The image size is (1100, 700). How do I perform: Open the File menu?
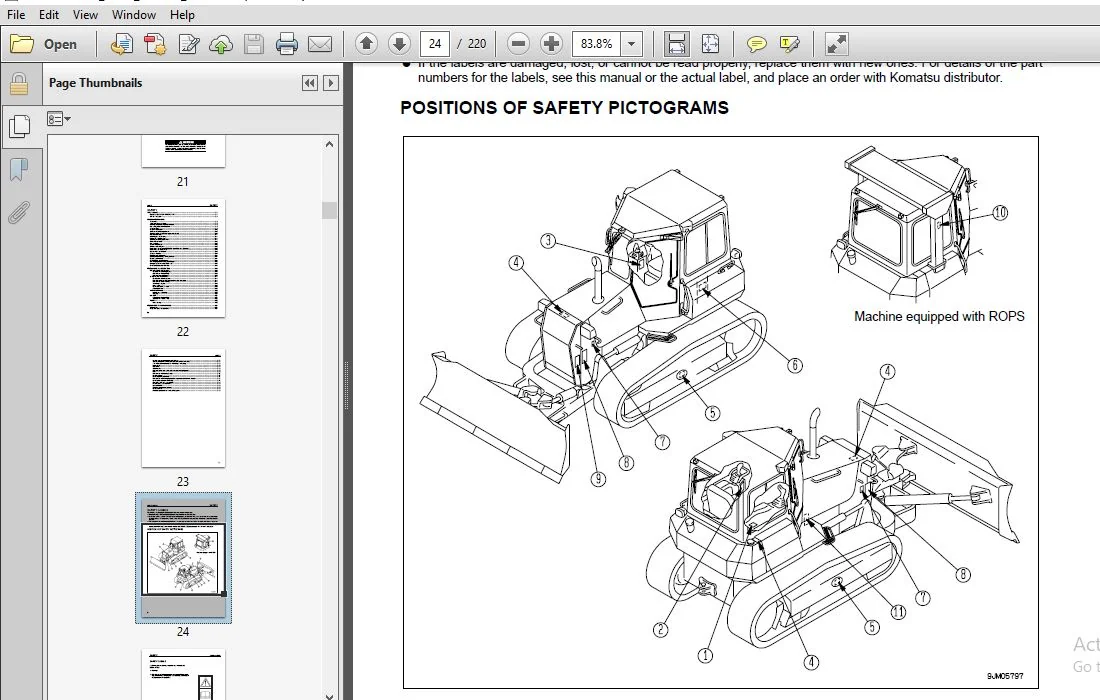(15, 15)
